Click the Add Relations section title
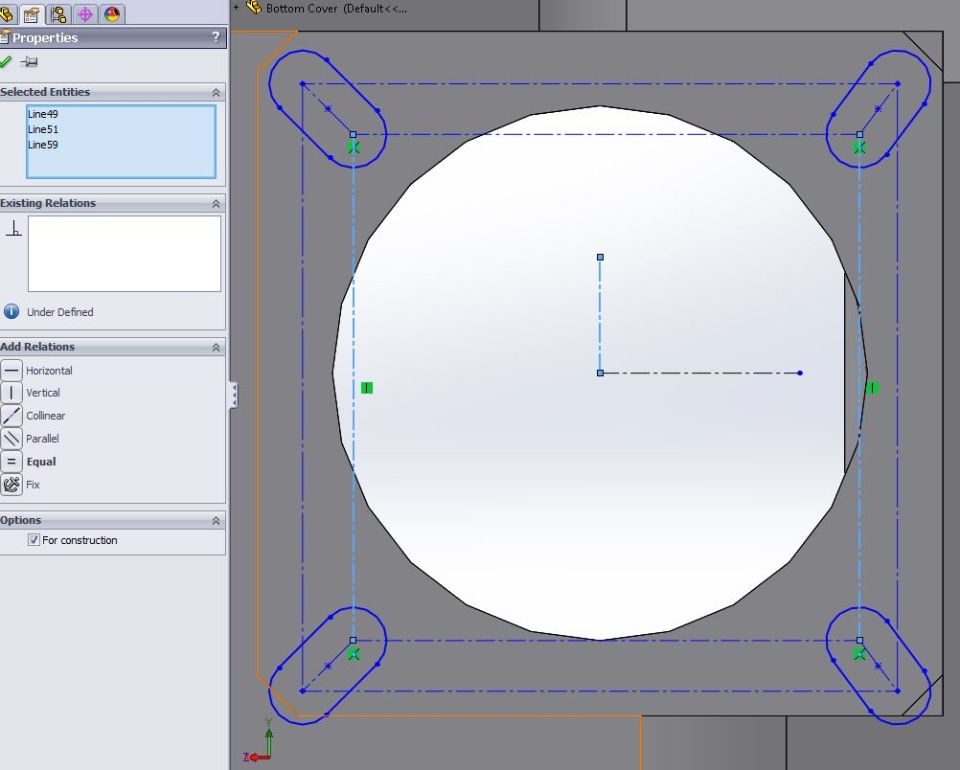960x770 pixels. pos(37,346)
